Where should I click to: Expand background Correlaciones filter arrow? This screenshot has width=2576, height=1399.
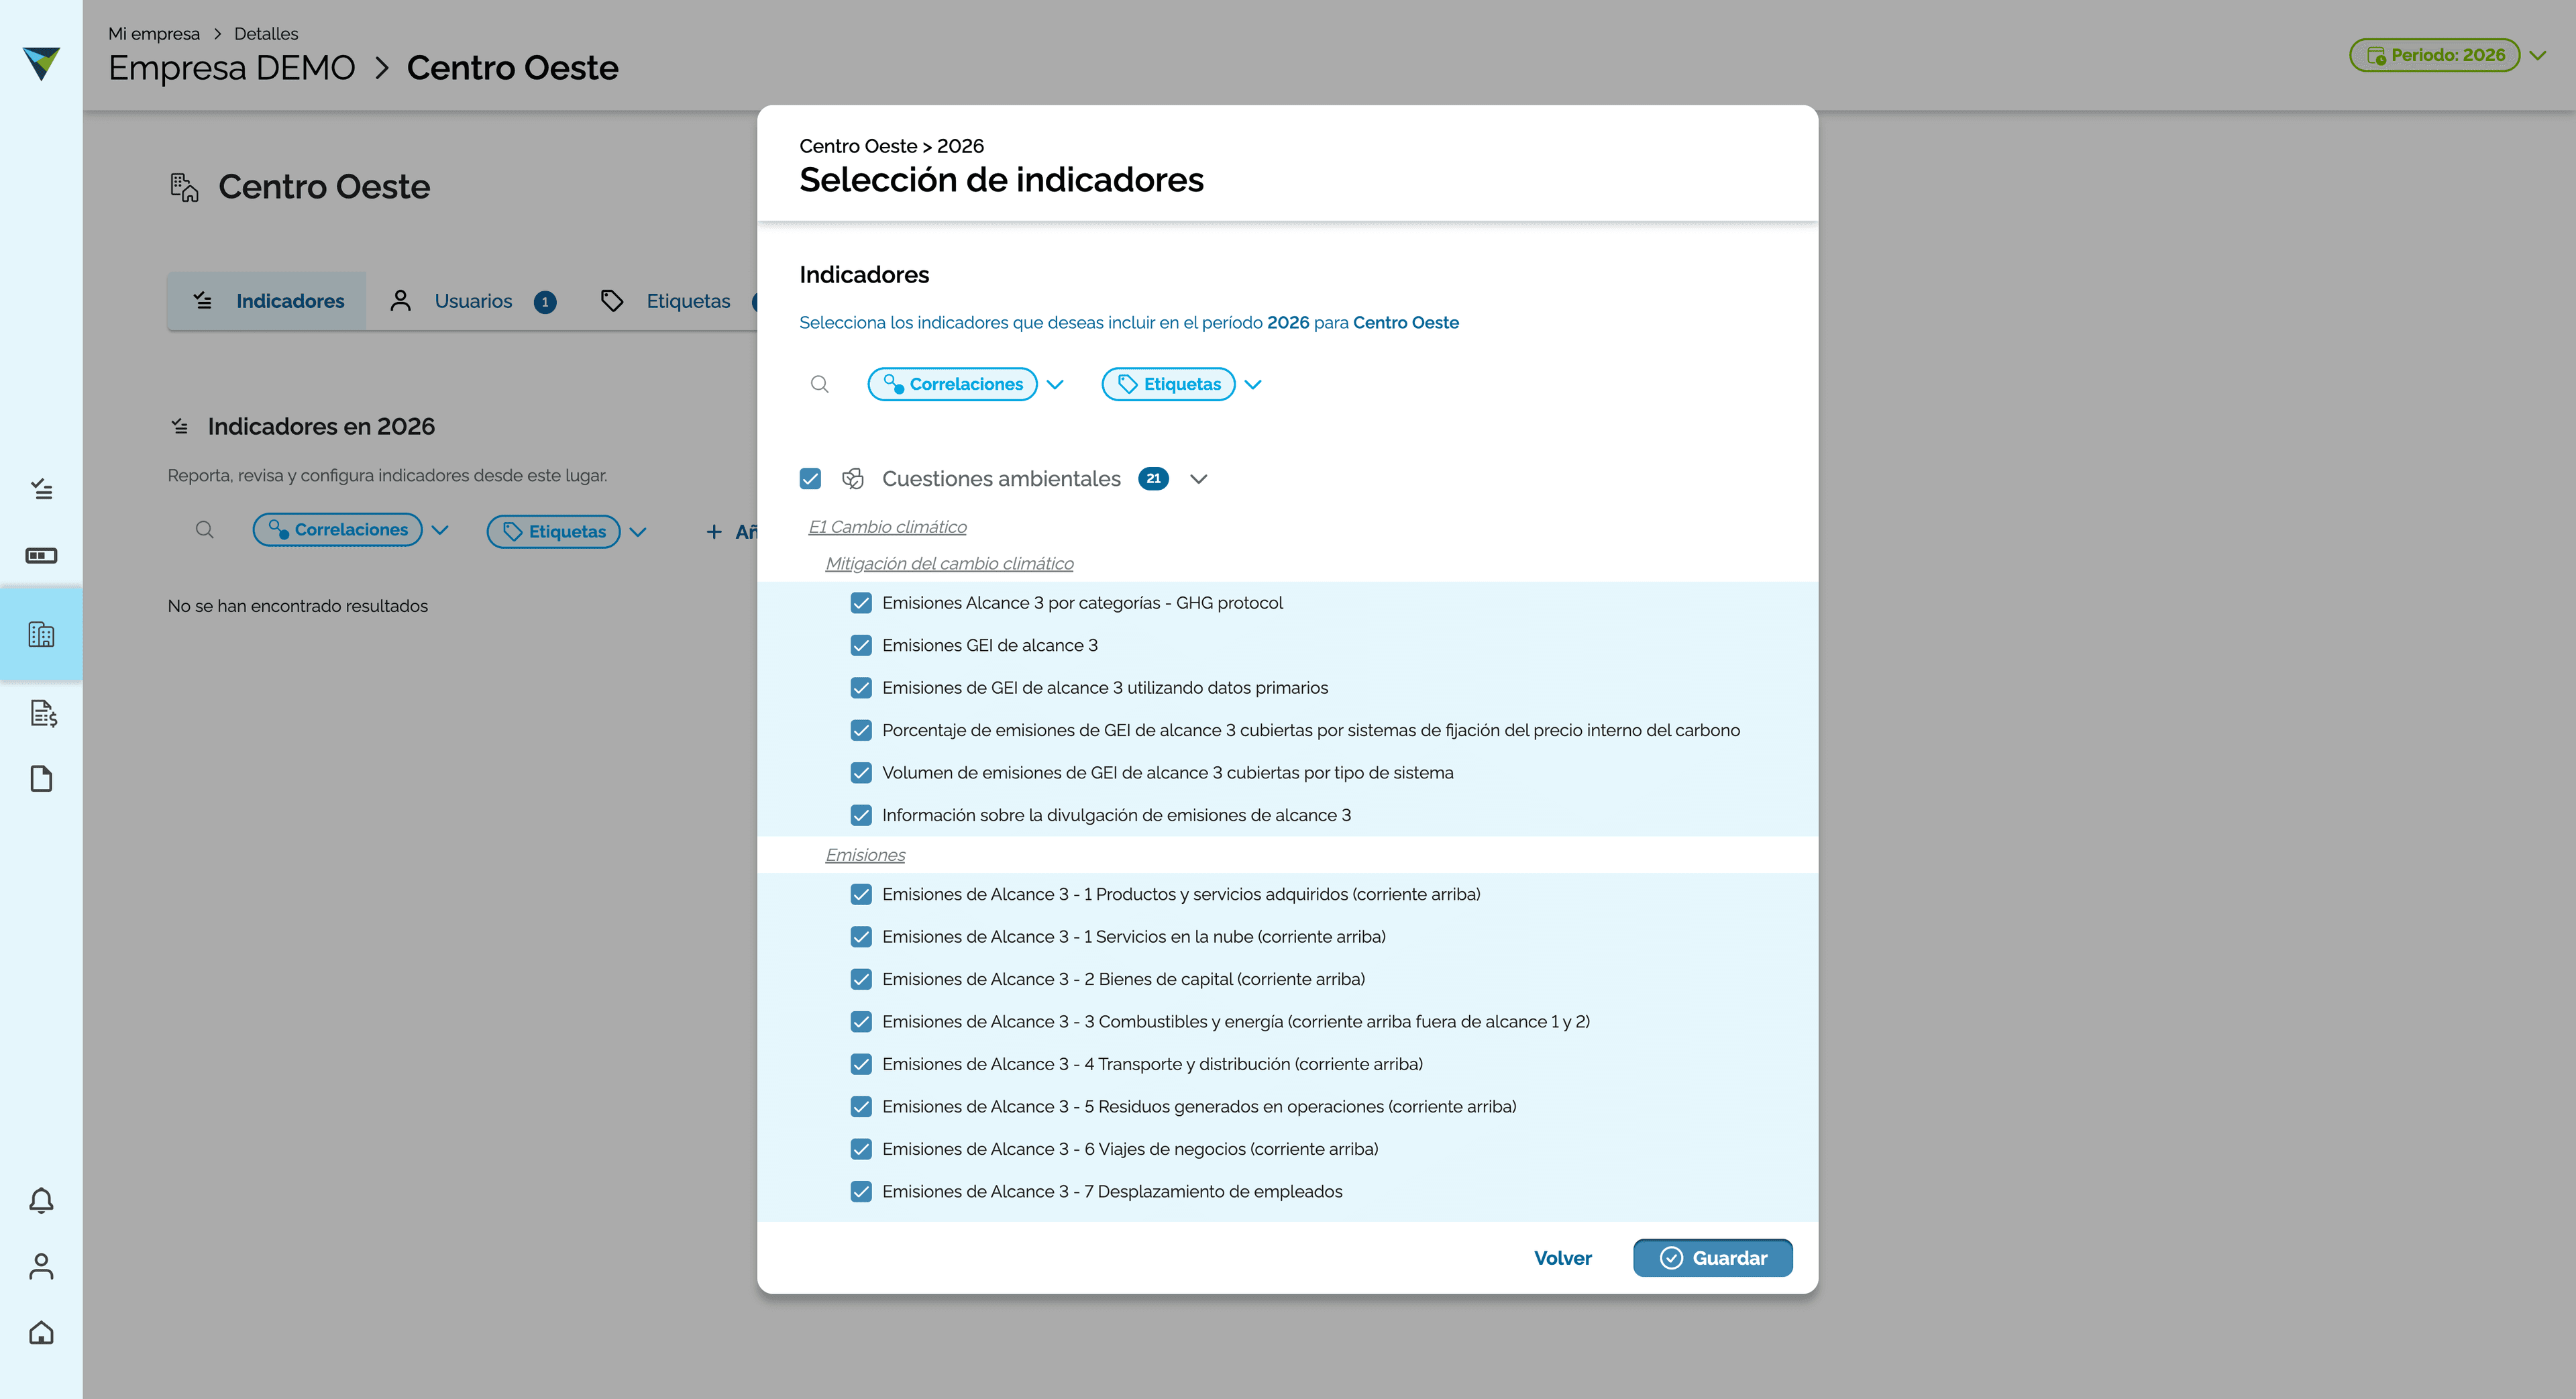pyautogui.click(x=440, y=530)
